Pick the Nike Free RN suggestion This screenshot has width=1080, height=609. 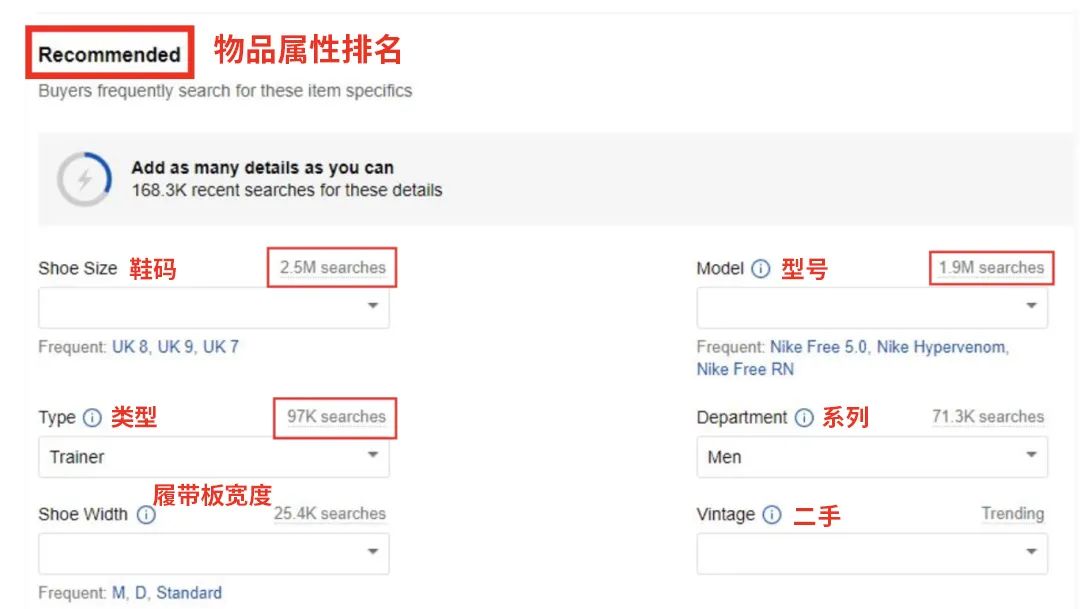coord(745,369)
